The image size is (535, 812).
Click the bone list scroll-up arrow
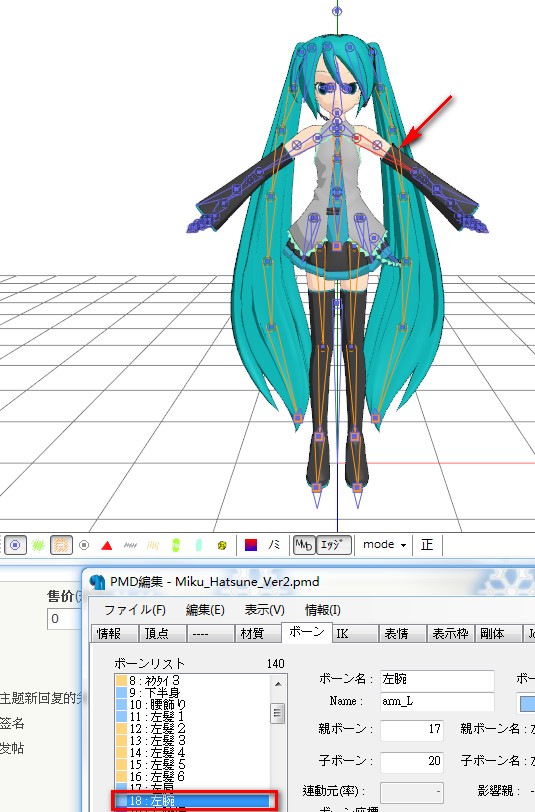click(278, 684)
